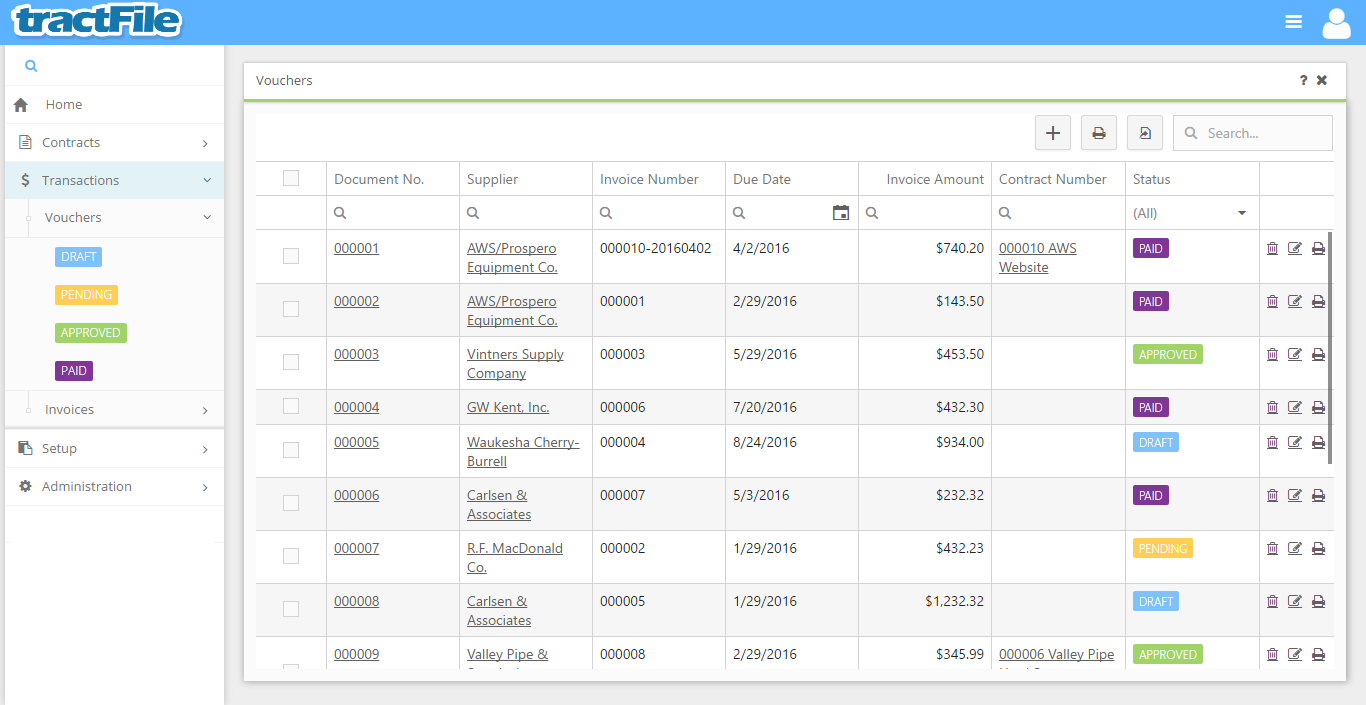The width and height of the screenshot is (1366, 705).
Task: Open the Due Date calendar picker
Action: [x=841, y=213]
